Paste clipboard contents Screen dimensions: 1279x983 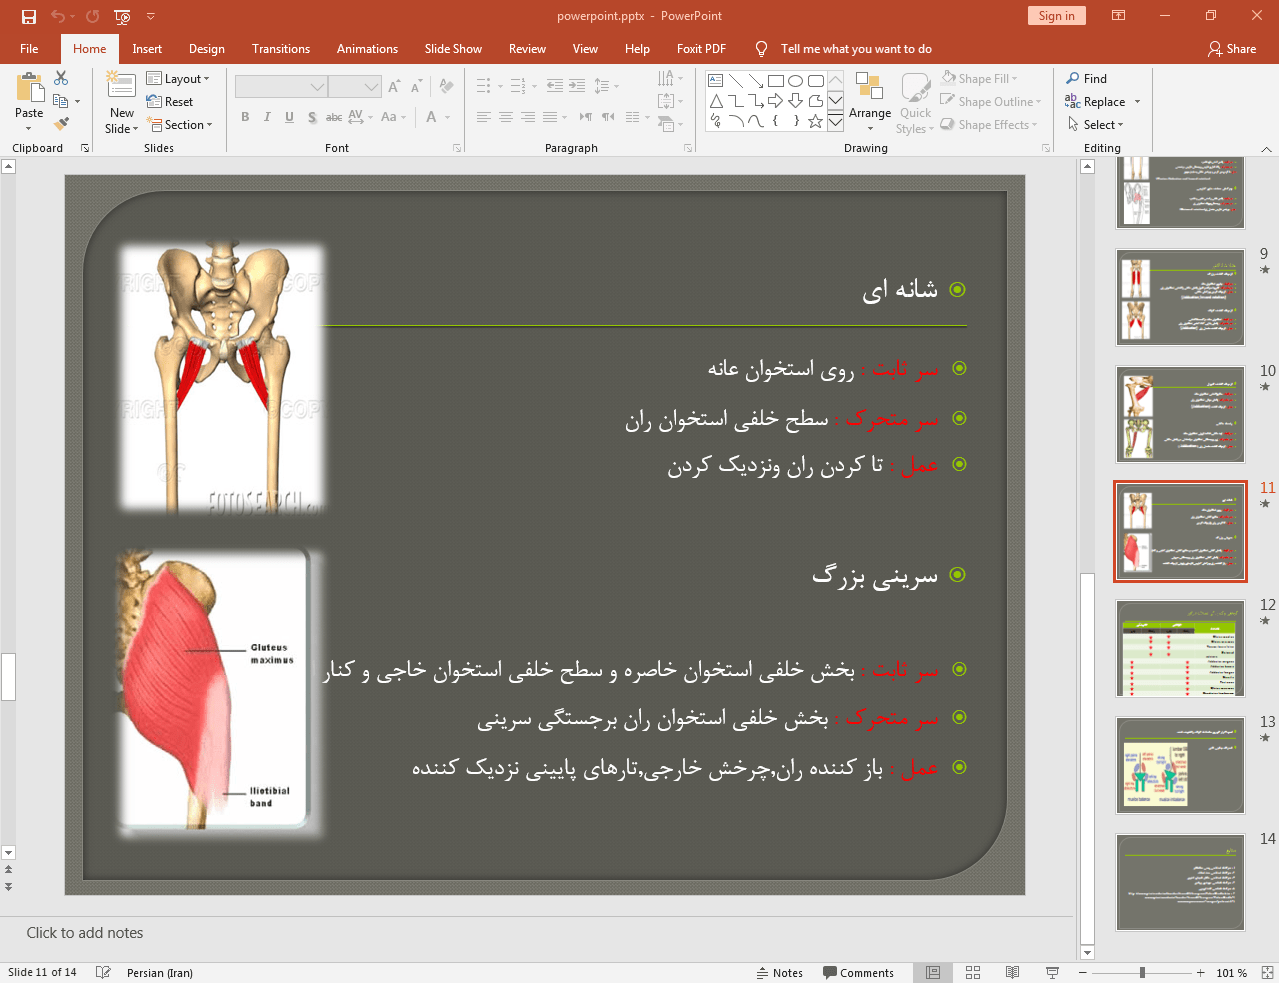tap(29, 101)
